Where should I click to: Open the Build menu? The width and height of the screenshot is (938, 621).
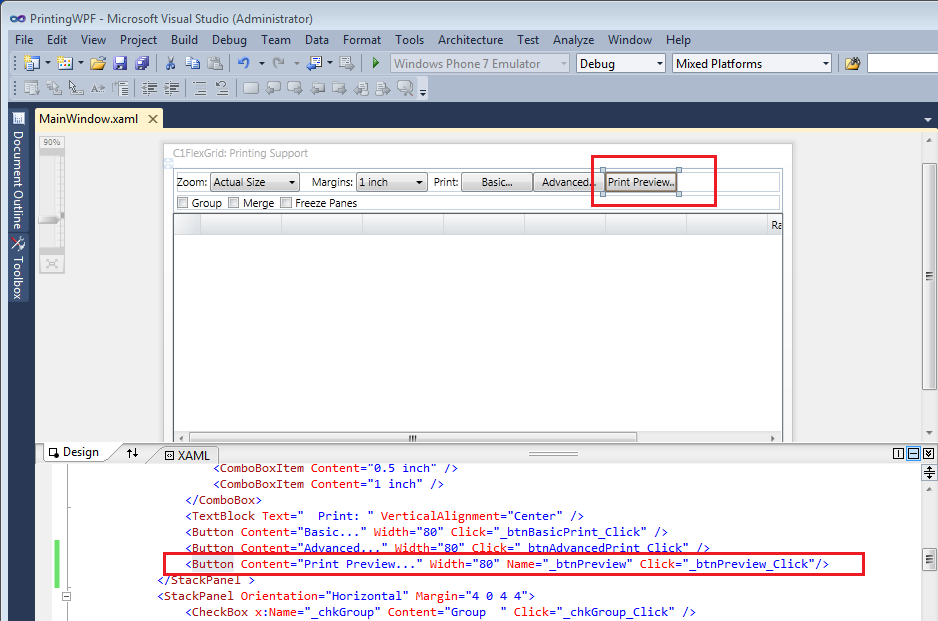[x=184, y=40]
